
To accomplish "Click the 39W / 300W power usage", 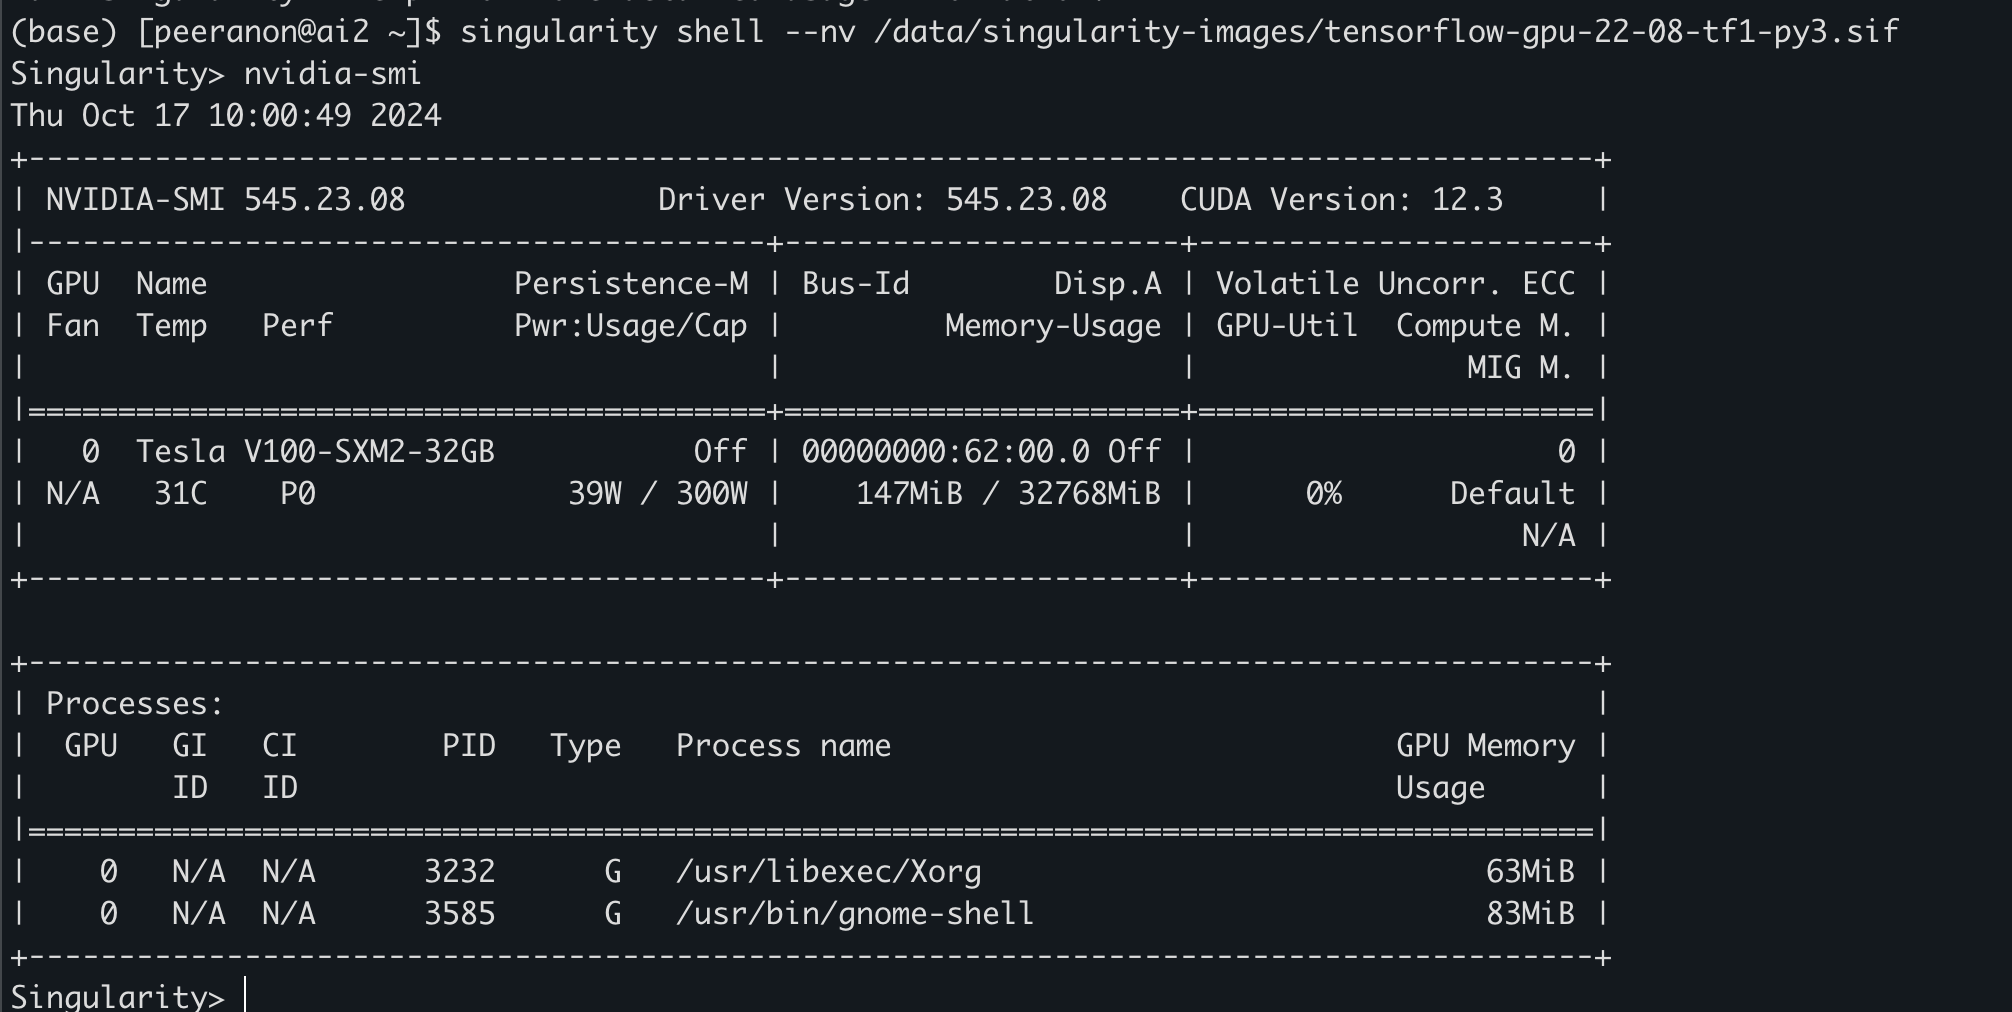I will pyautogui.click(x=657, y=494).
